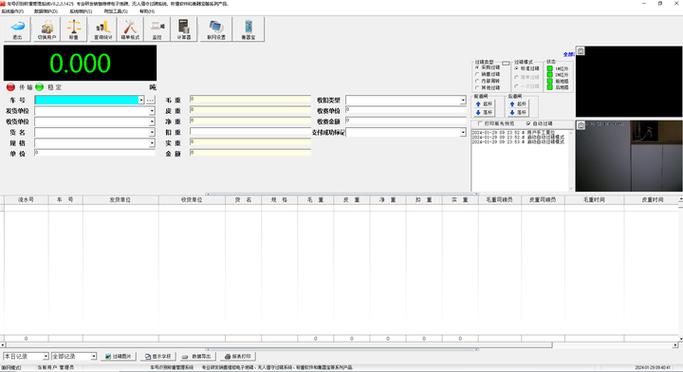The image size is (683, 372).
Task: Click the lower camera video preview
Action: (x=629, y=156)
